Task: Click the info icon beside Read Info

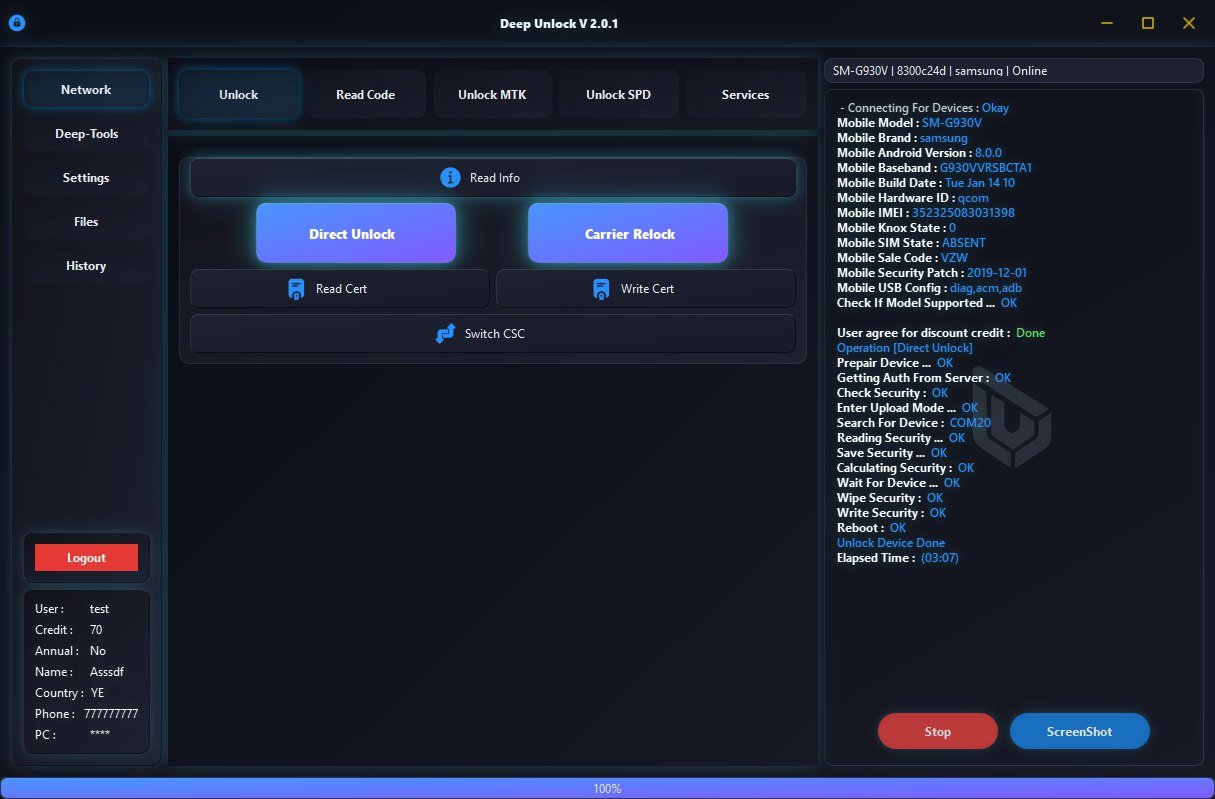Action: coord(449,177)
